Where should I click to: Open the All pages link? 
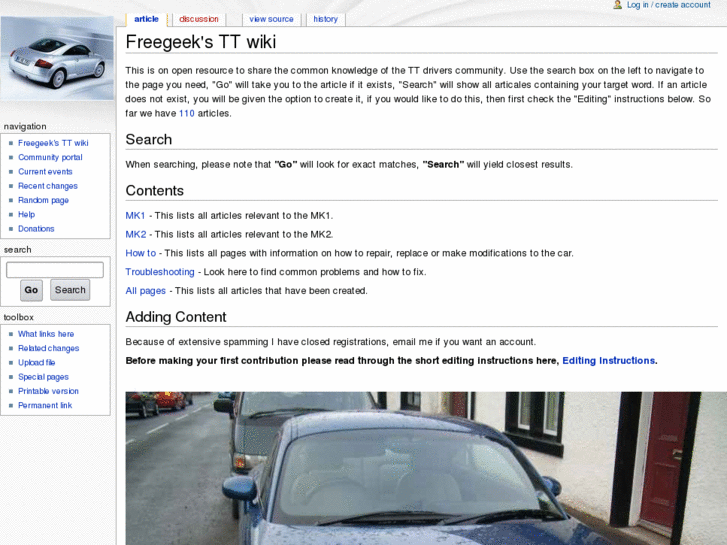[146, 291]
